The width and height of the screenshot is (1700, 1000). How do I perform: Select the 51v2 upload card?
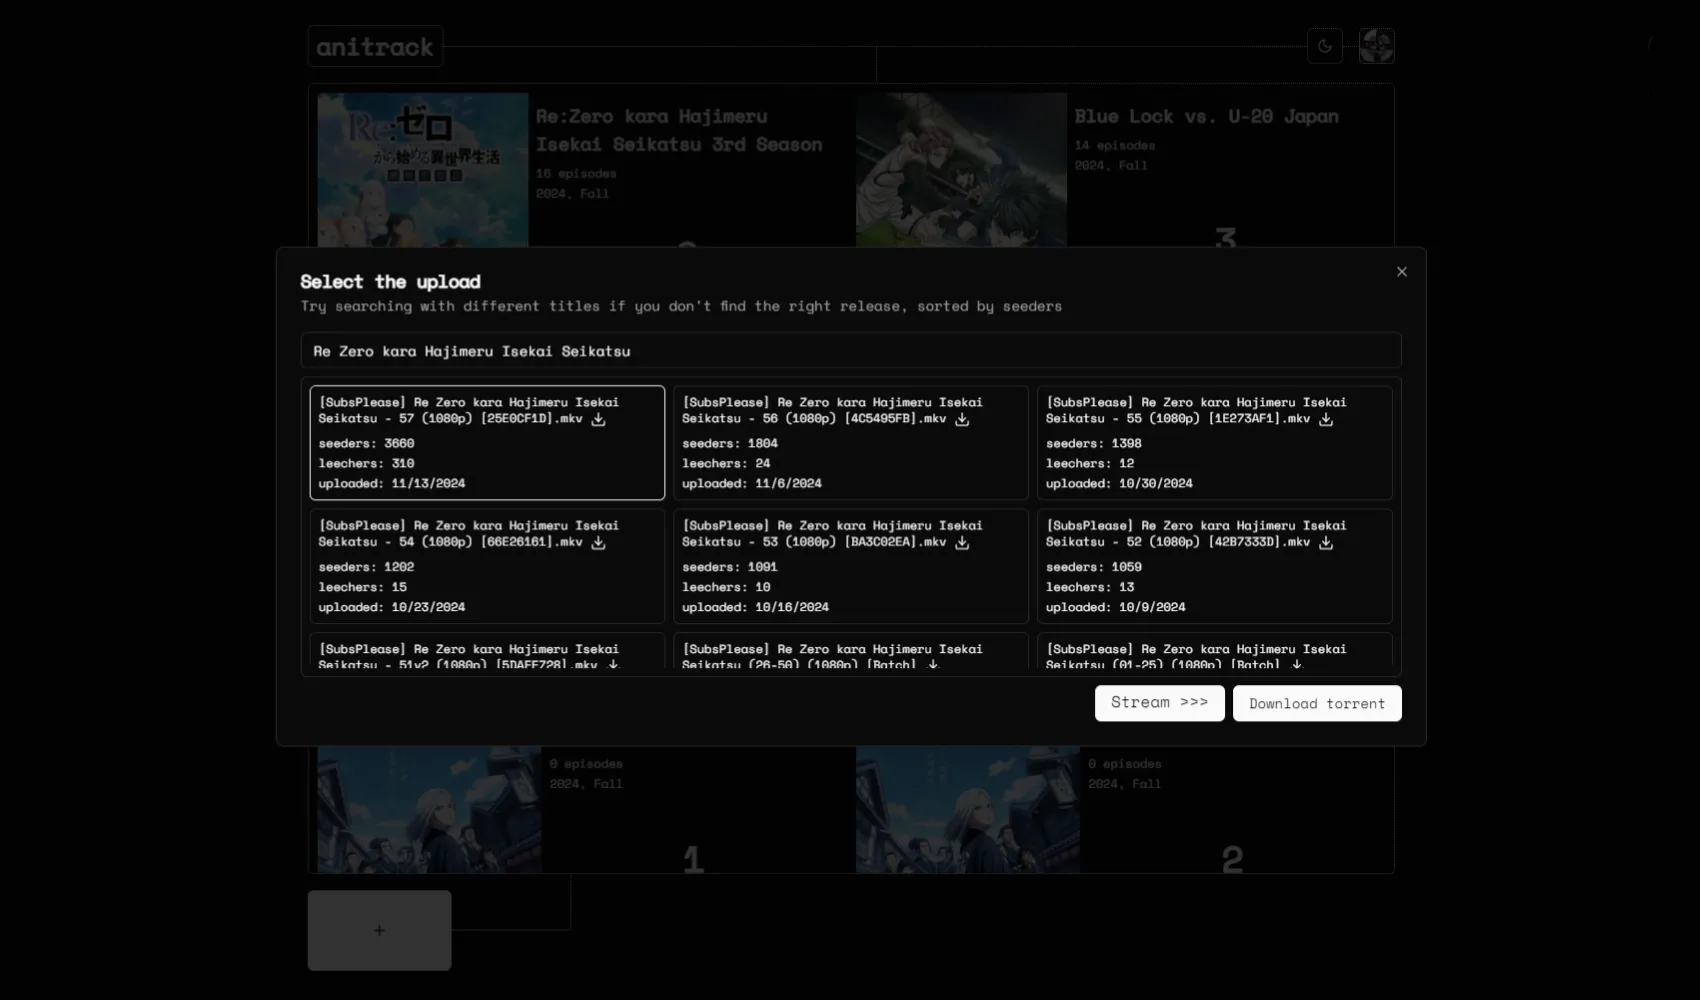pos(487,651)
